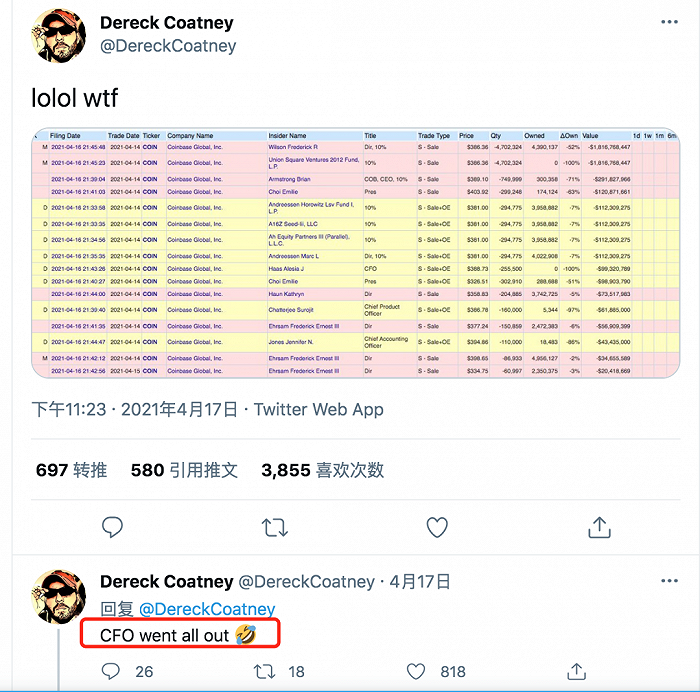Share the main tweet via share icon
This screenshot has width=700, height=692.
(x=599, y=526)
